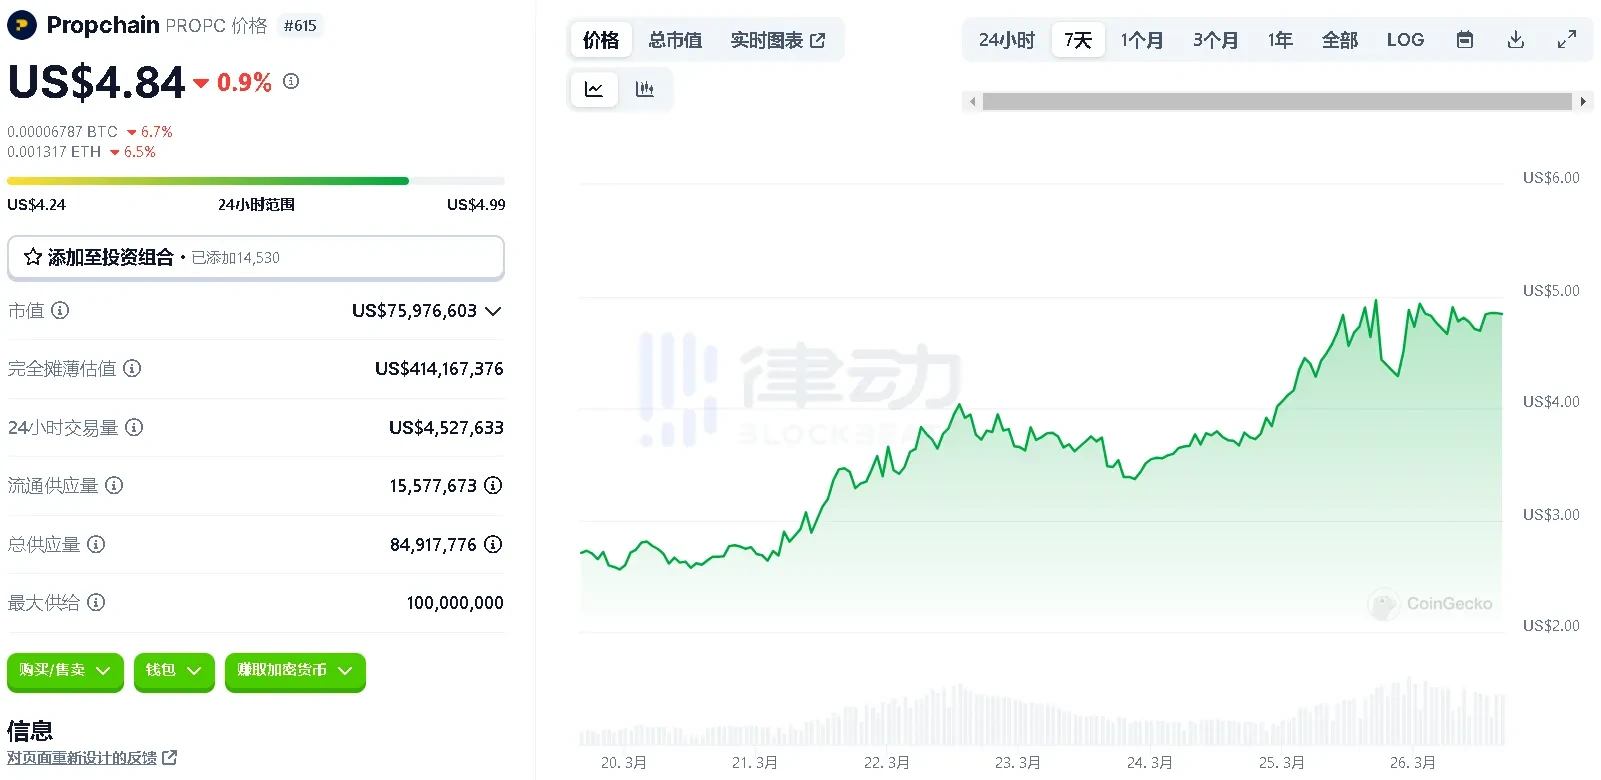Click the 24小时范围 price range bar
Viewport: 1601px width, 780px height.
point(255,181)
